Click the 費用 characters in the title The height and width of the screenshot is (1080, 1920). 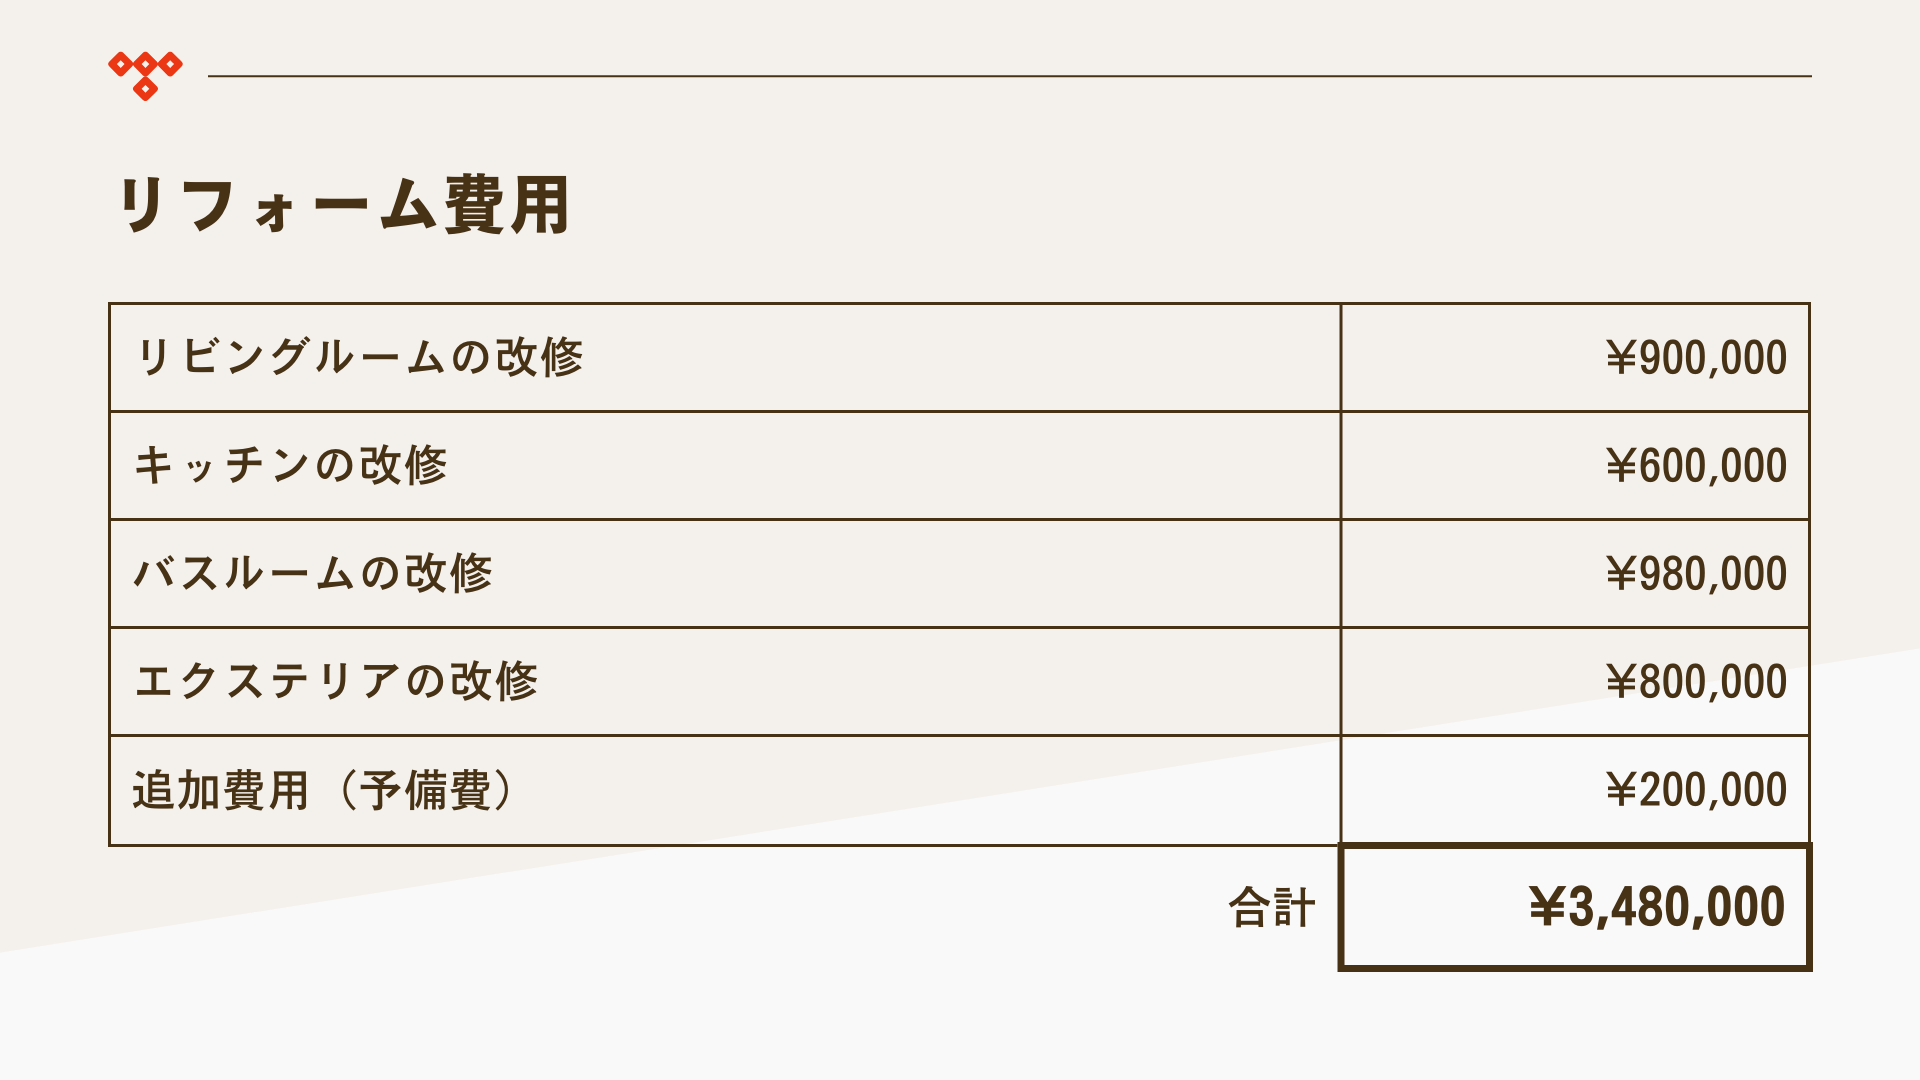[x=508, y=205]
